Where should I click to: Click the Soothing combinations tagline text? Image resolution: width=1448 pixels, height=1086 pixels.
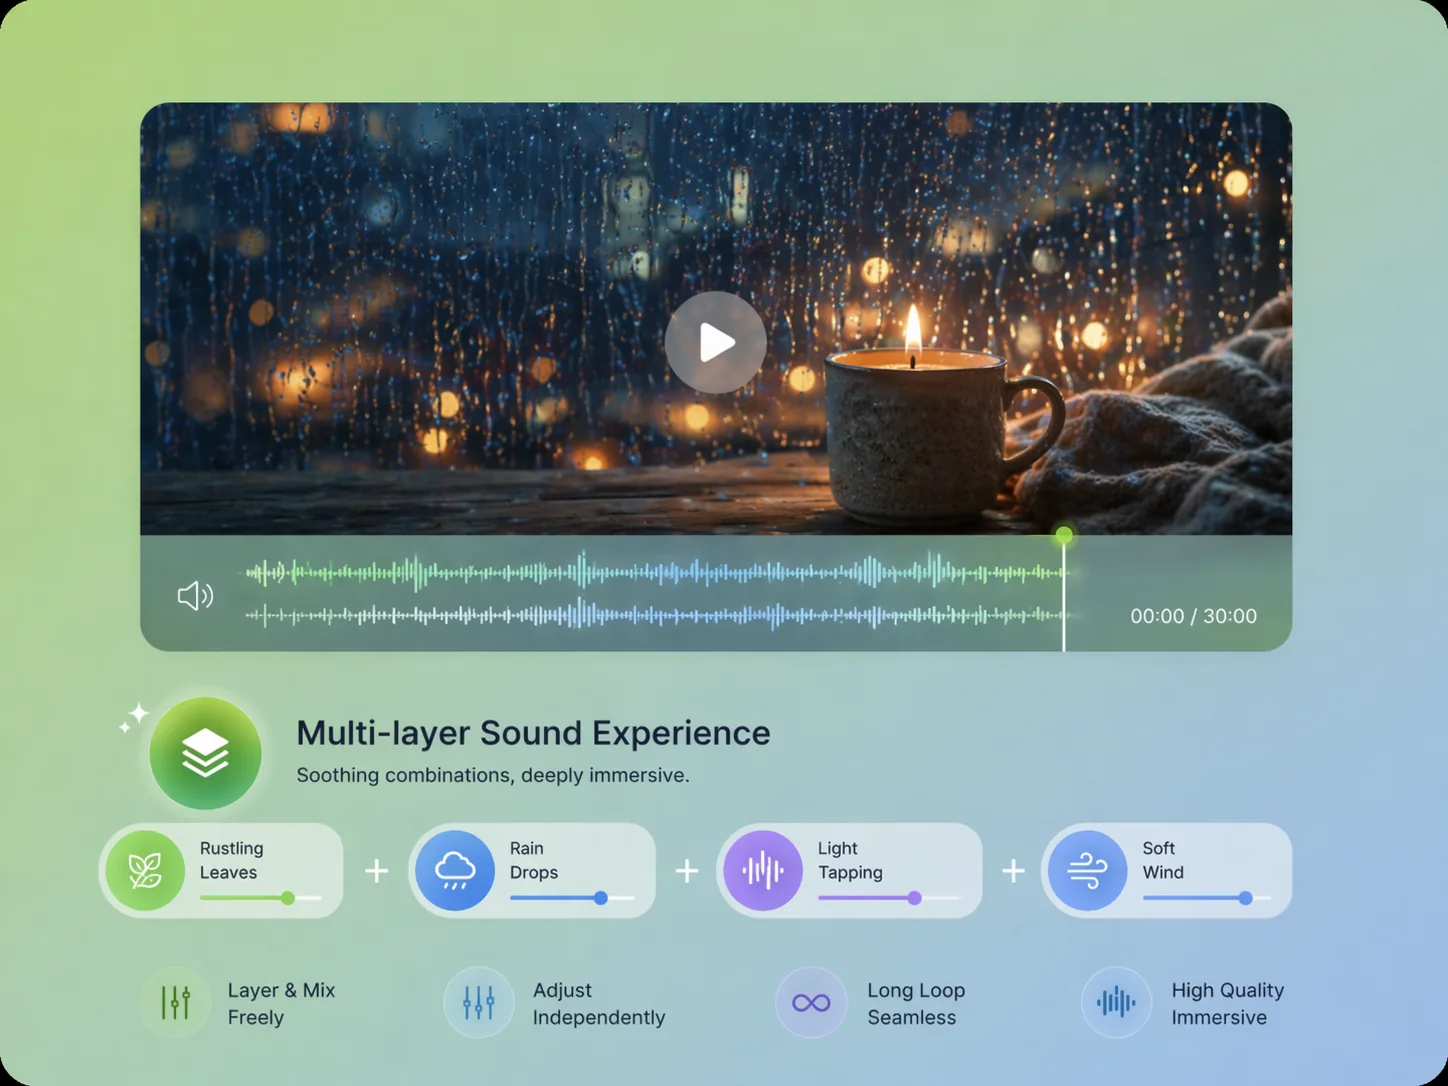pos(493,775)
